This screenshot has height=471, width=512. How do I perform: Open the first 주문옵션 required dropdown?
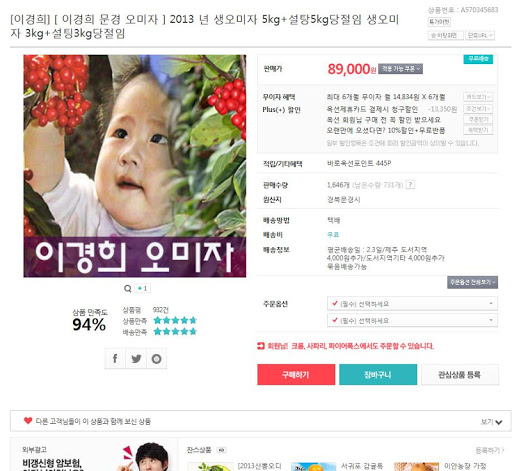coord(412,304)
